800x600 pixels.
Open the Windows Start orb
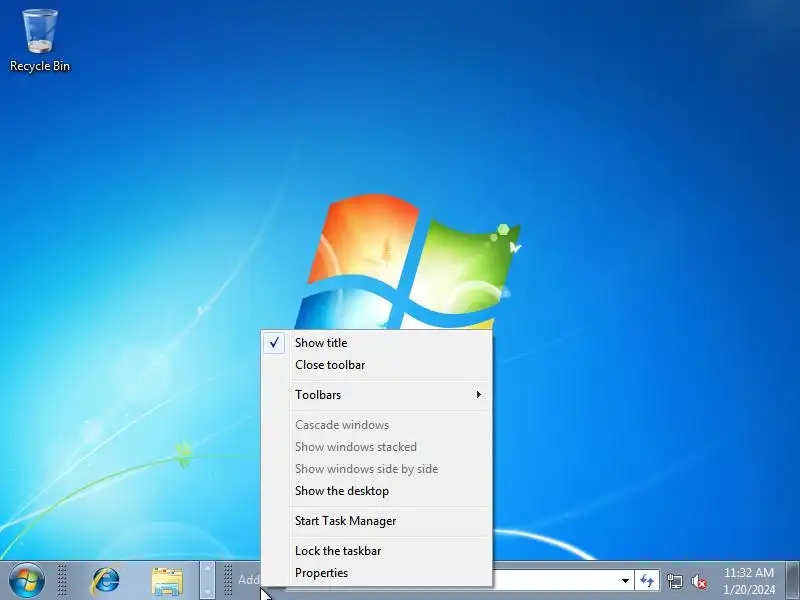[27, 581]
